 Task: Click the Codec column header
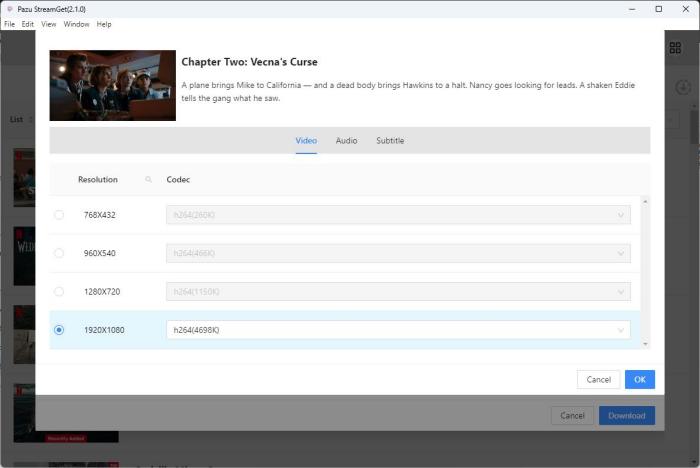178,180
